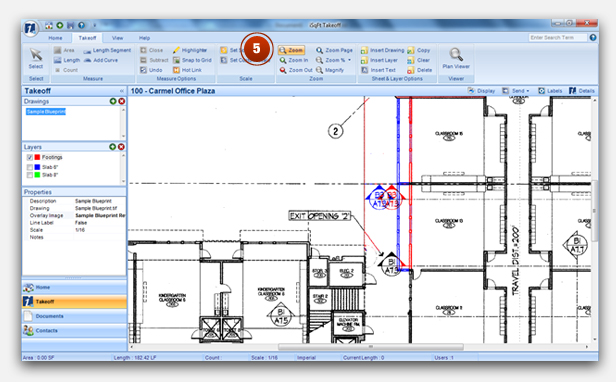The width and height of the screenshot is (616, 382).
Task: Switch to the Home ribbon tab
Action: [55, 38]
